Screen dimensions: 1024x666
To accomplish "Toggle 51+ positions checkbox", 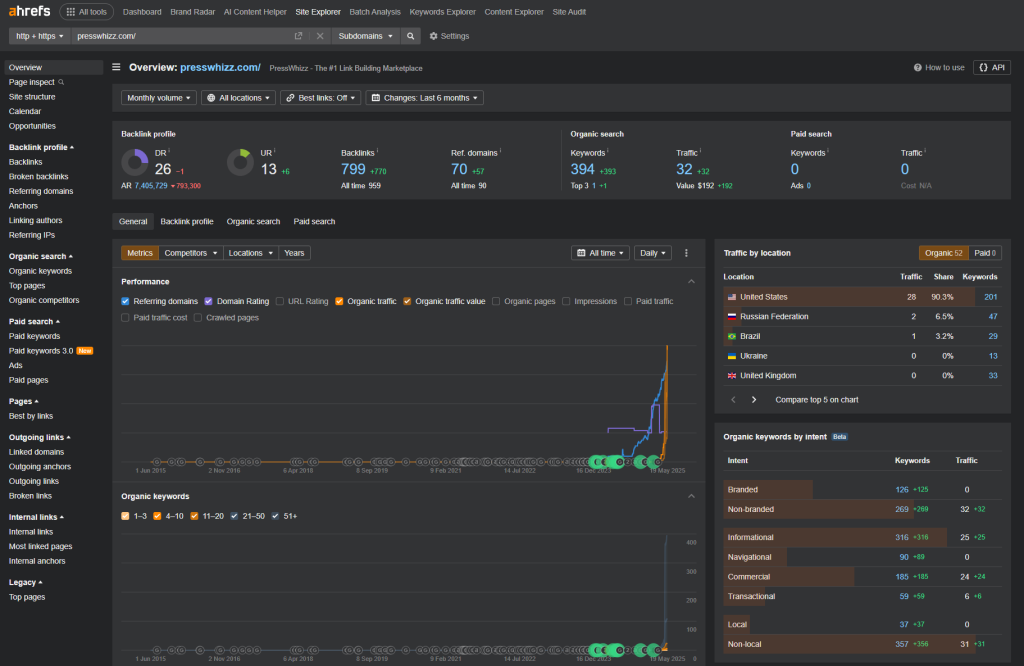I will tap(275, 516).
